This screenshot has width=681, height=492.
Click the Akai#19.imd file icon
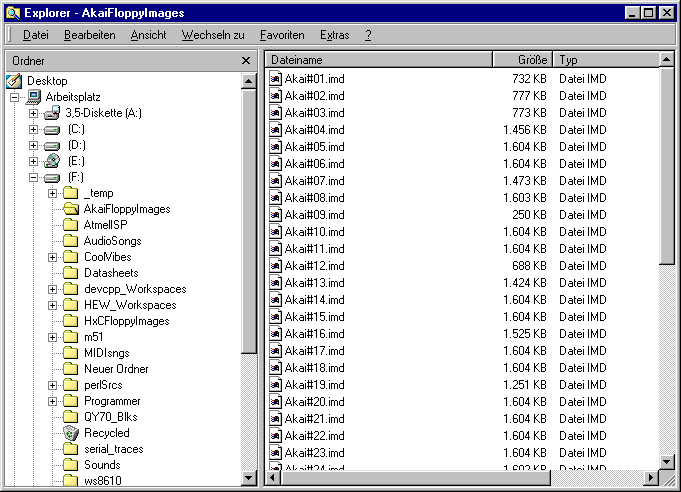click(275, 385)
